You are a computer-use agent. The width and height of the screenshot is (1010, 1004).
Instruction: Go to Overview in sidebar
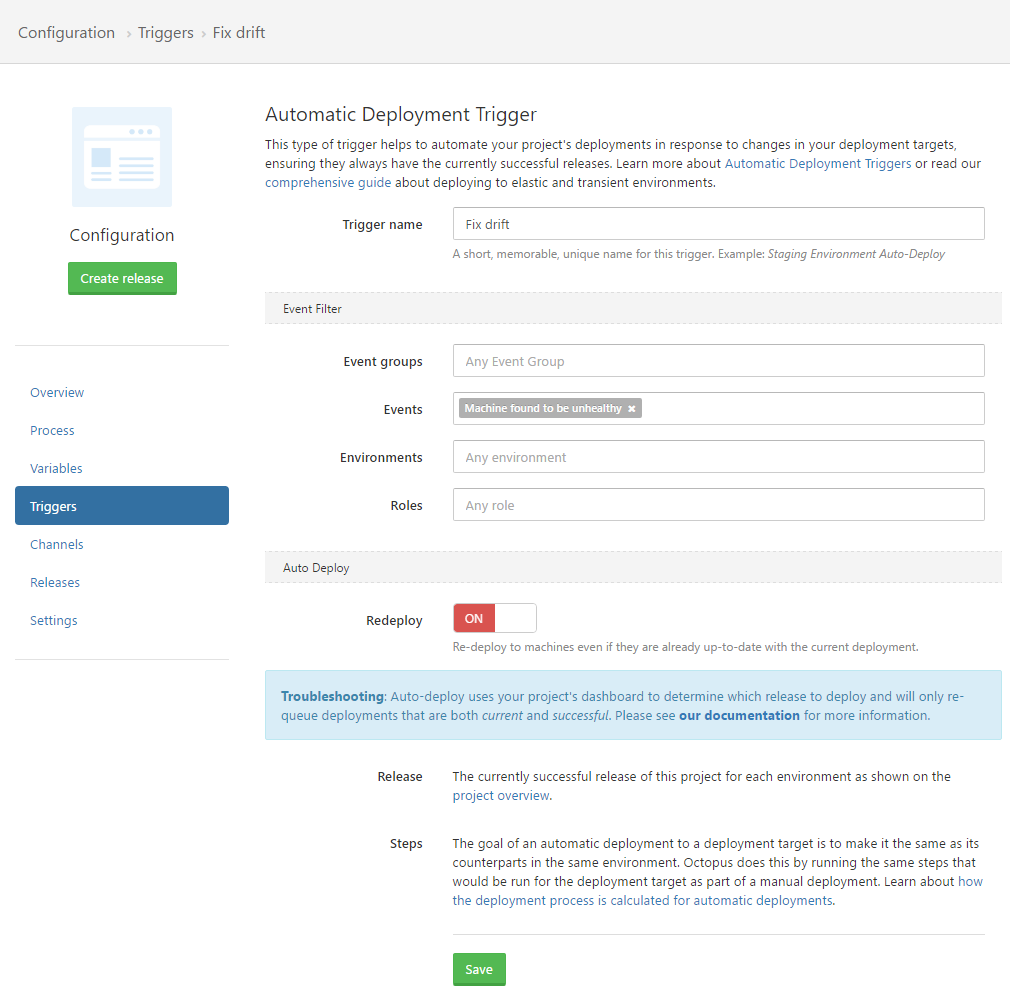tap(57, 393)
